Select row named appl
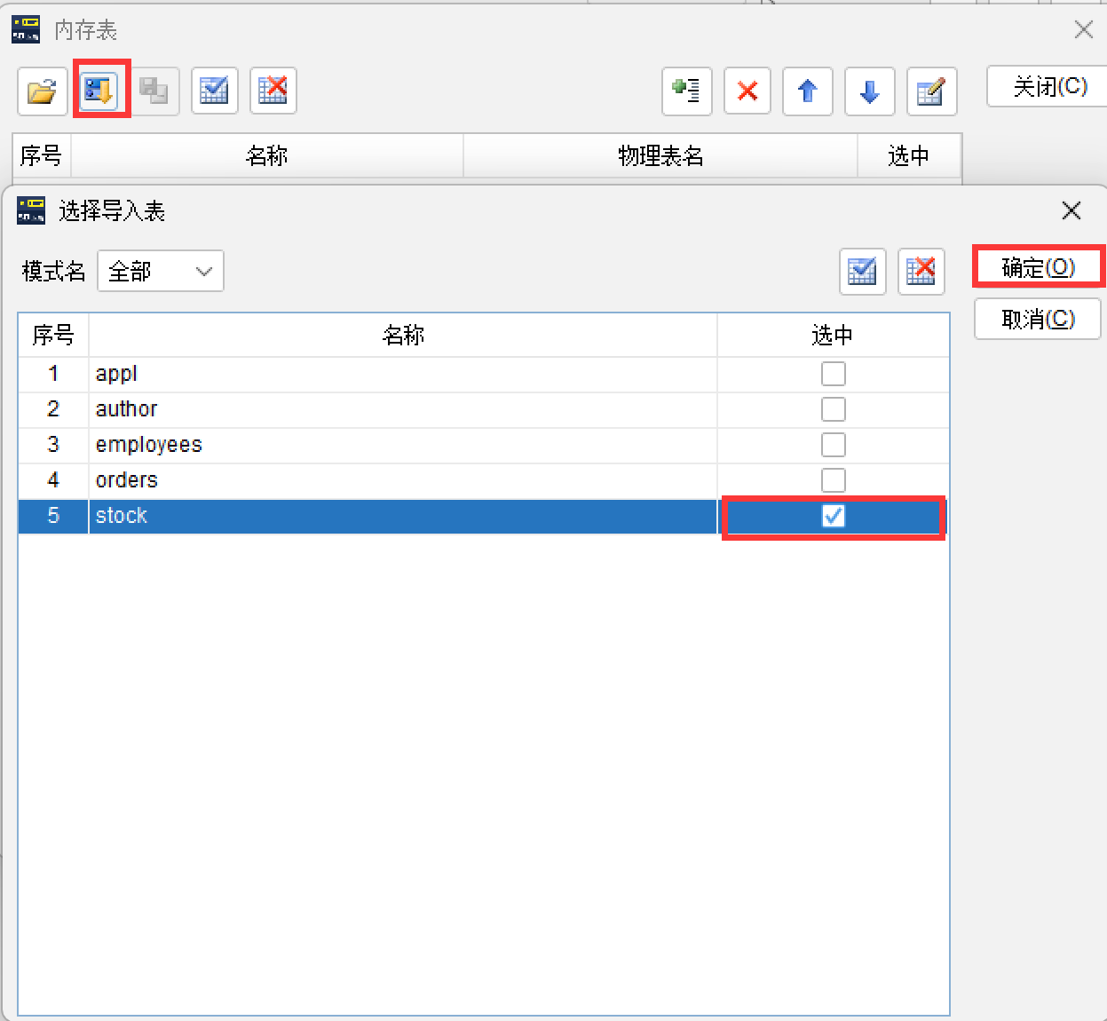1107x1021 pixels. click(484, 374)
